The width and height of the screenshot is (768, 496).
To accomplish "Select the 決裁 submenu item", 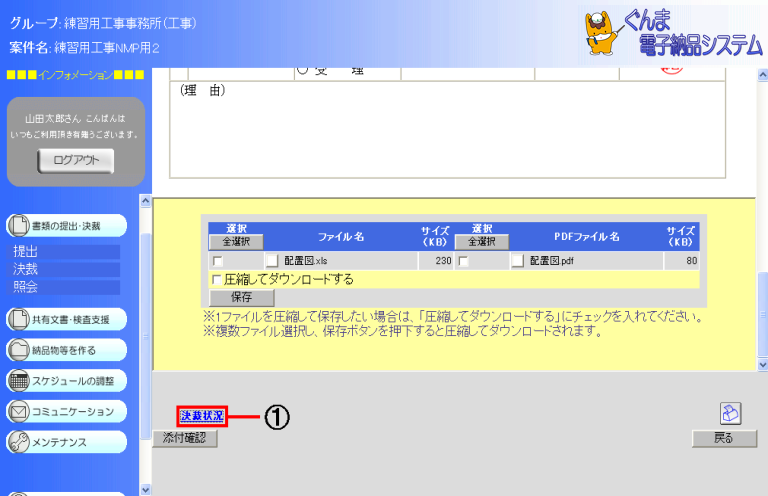I will 64,269.
